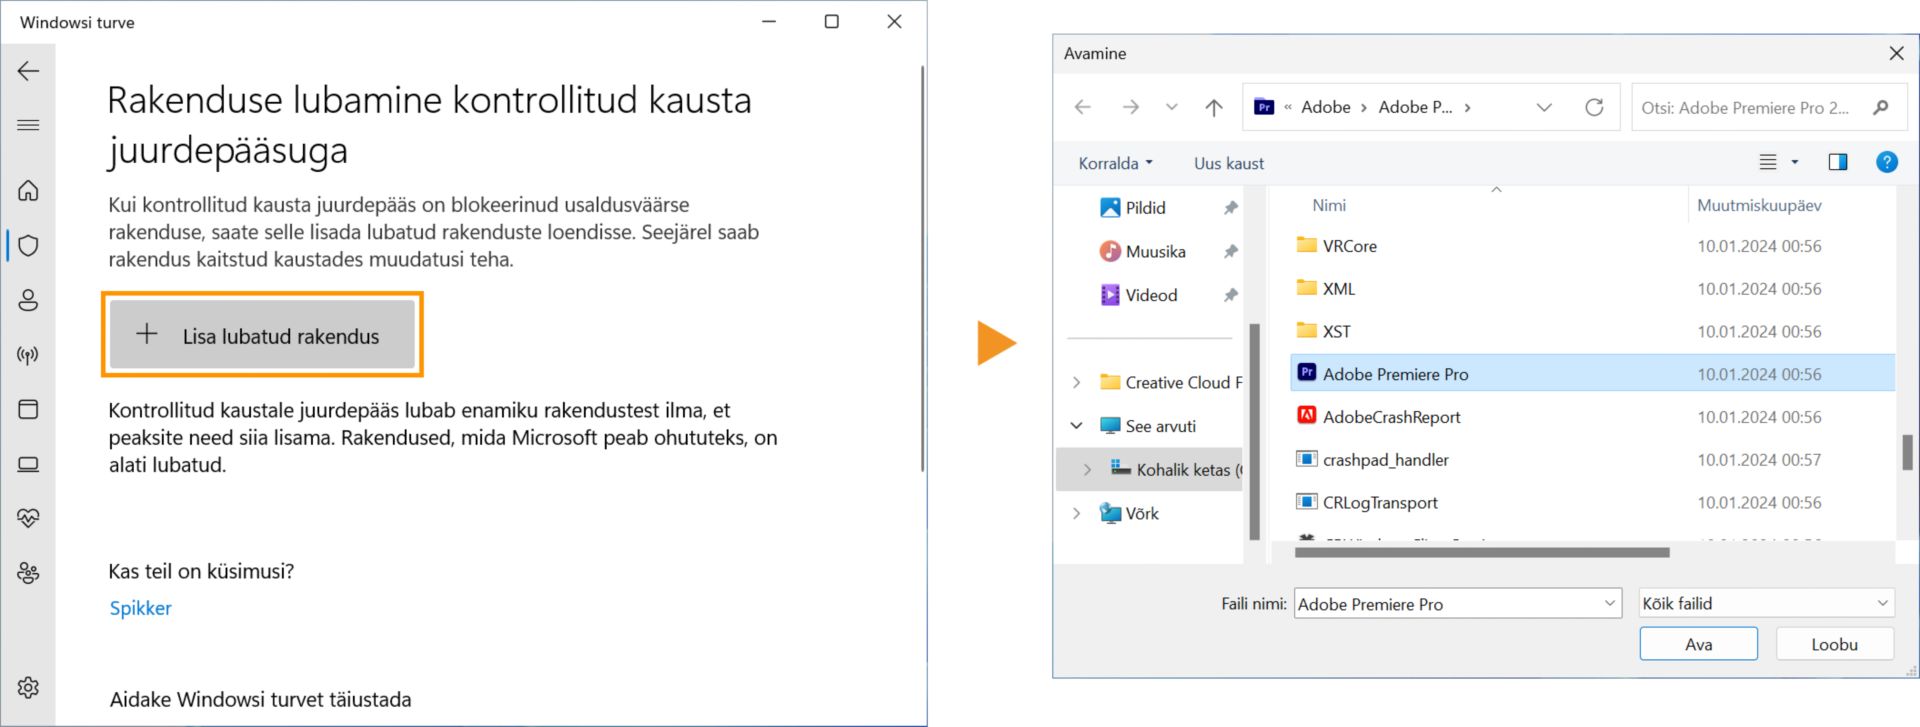Click Adobe in the breadcrumb path
This screenshot has width=1920, height=727.
pyautogui.click(x=1326, y=107)
